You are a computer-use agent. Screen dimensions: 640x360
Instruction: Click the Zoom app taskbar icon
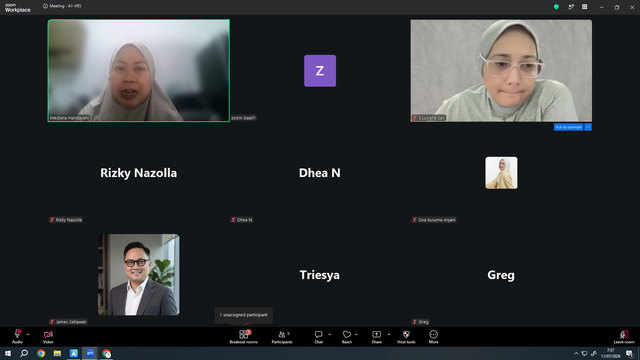90,353
